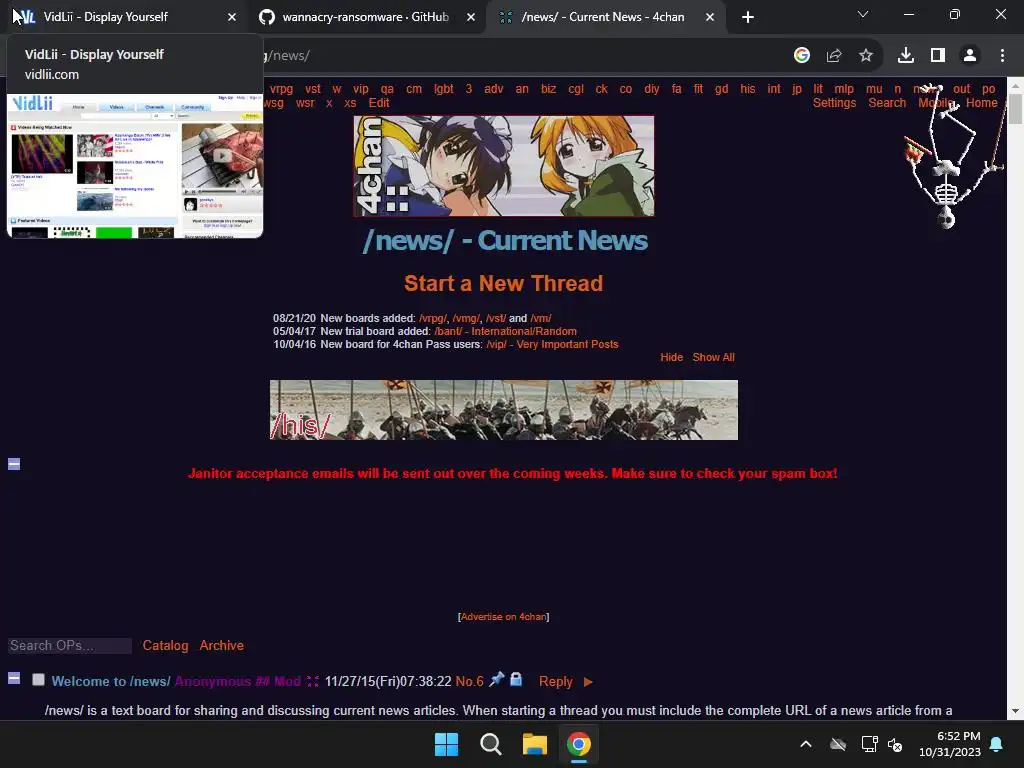Go to diy board link
Viewport: 1024px width, 768px height.
pos(652,89)
